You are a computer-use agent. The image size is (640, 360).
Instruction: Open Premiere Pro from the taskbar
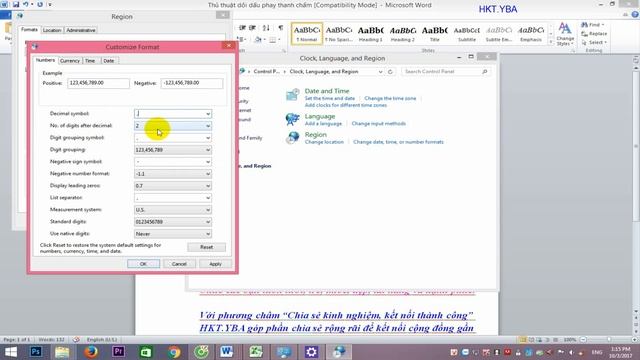[x=118, y=352]
